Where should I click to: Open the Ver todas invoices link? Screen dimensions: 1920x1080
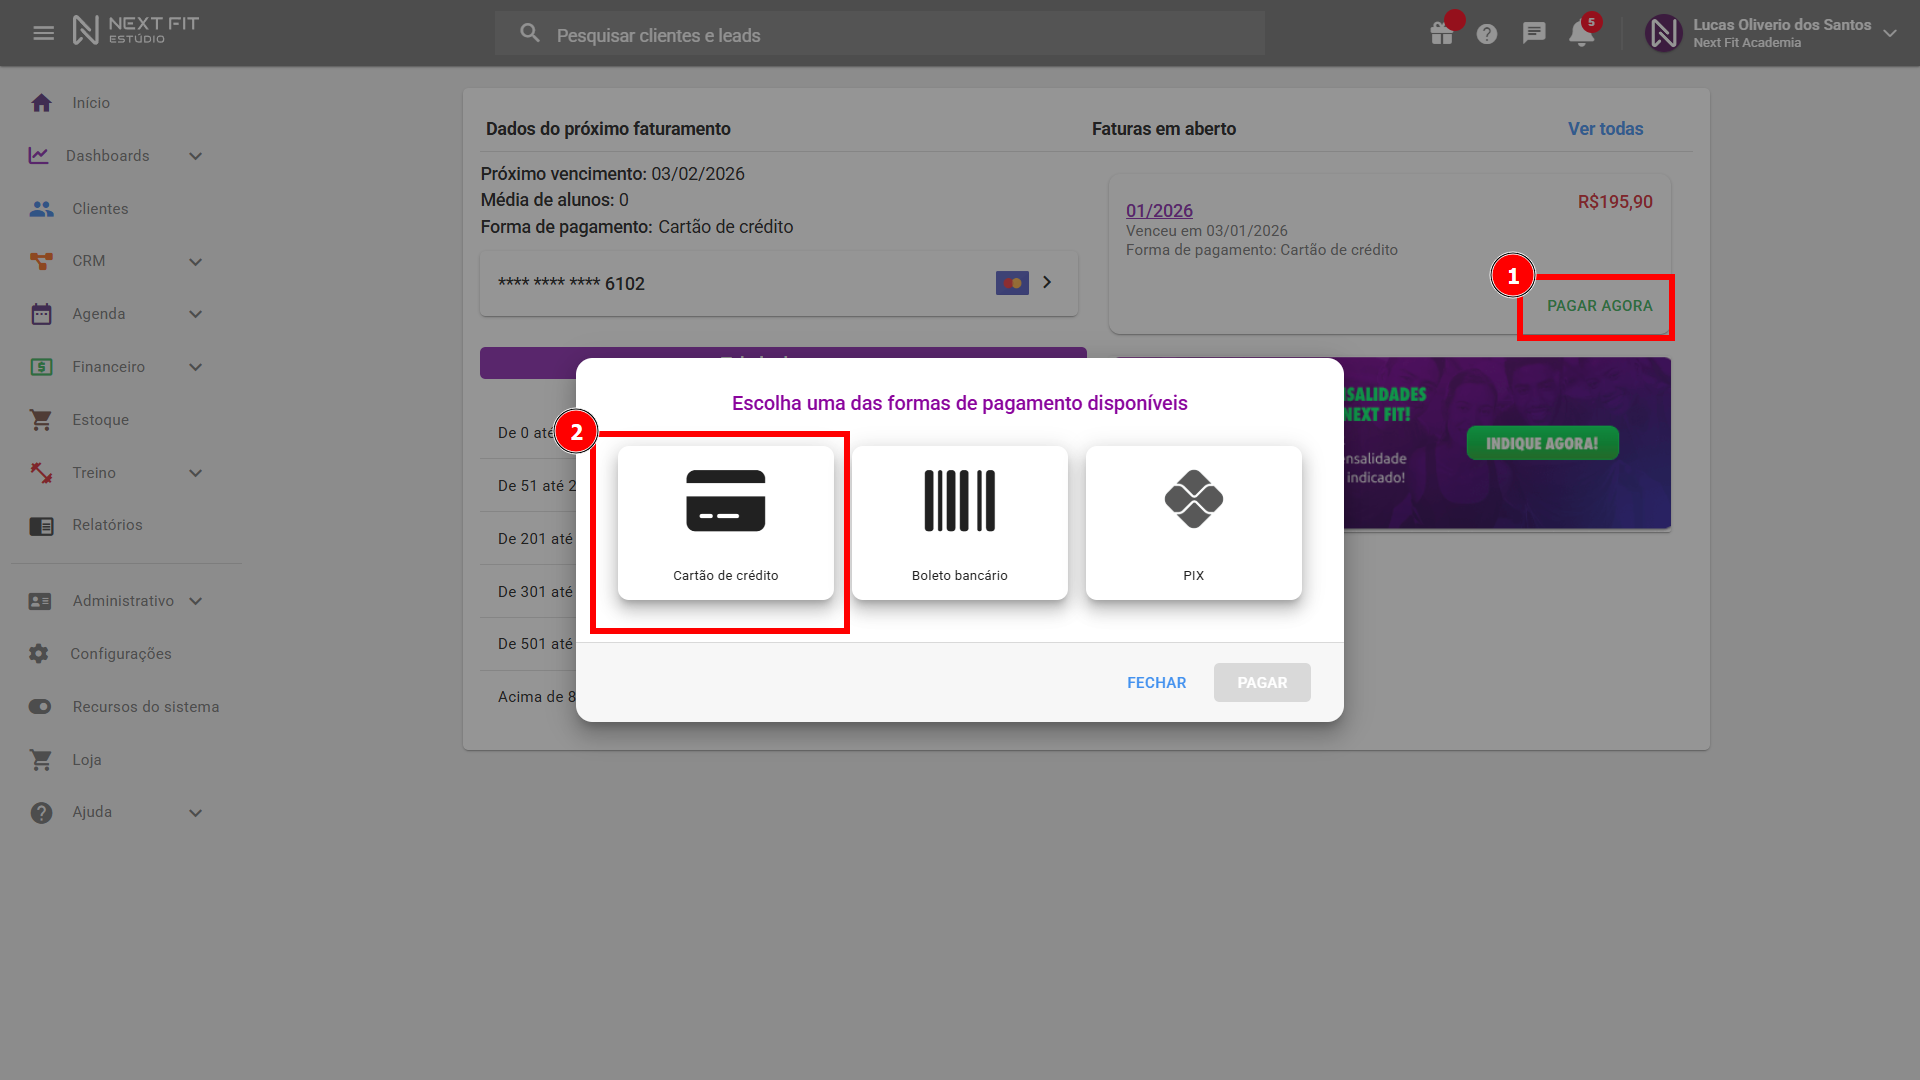click(1605, 129)
